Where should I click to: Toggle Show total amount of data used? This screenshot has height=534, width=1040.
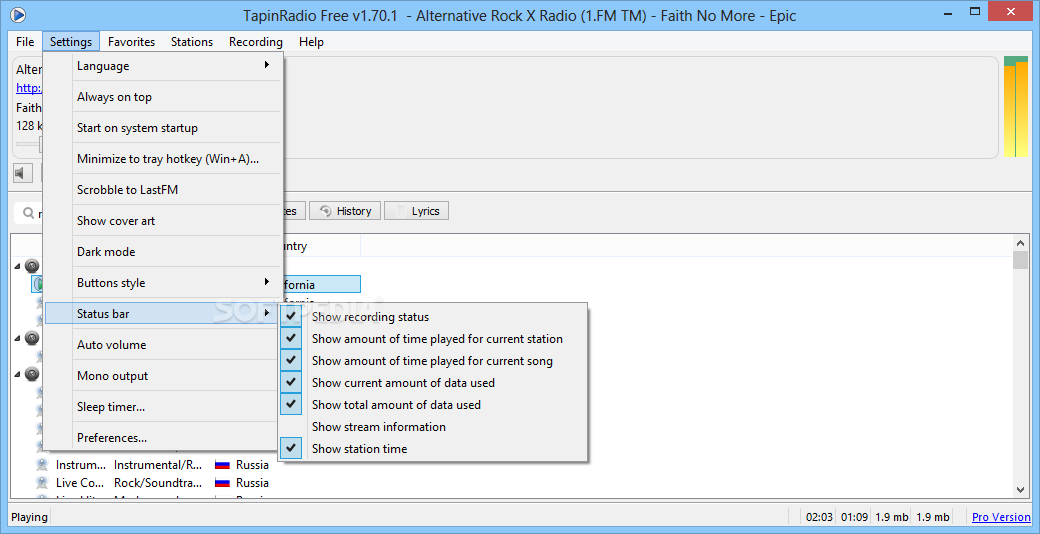(433, 405)
